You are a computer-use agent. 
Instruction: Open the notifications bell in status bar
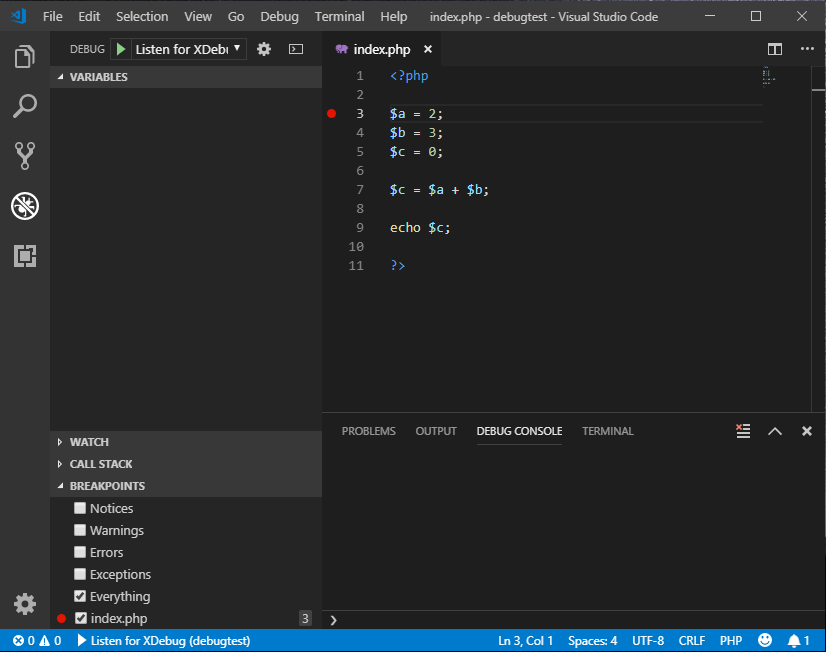point(798,640)
